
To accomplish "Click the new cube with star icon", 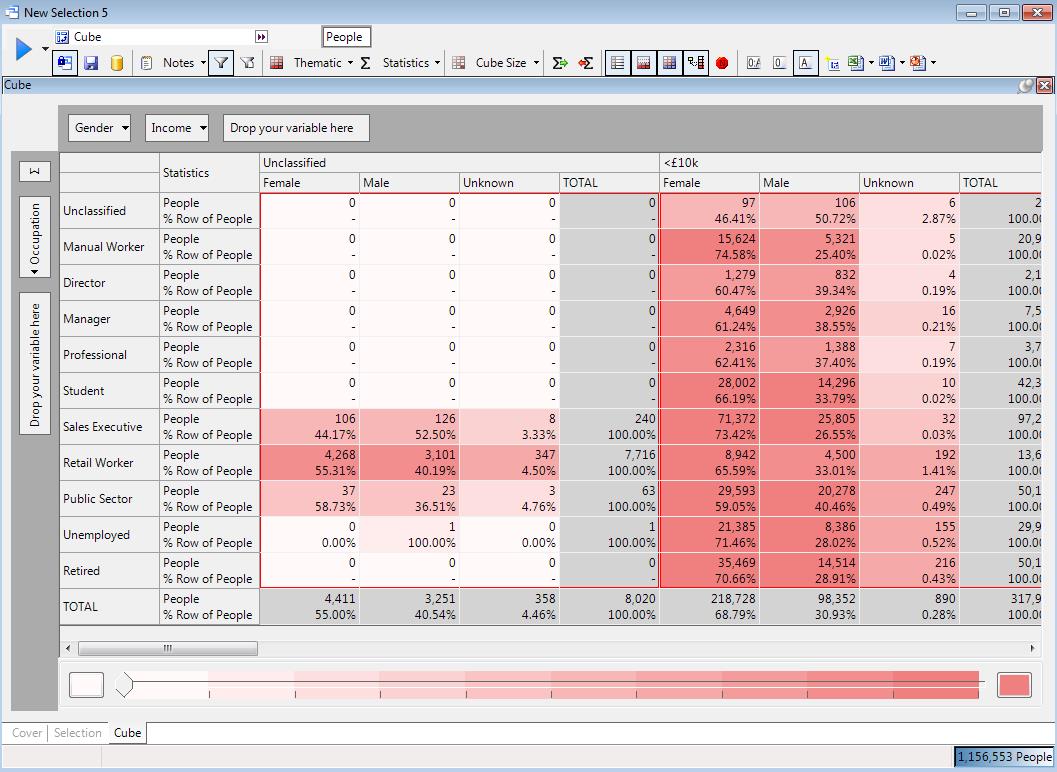I will coord(833,63).
